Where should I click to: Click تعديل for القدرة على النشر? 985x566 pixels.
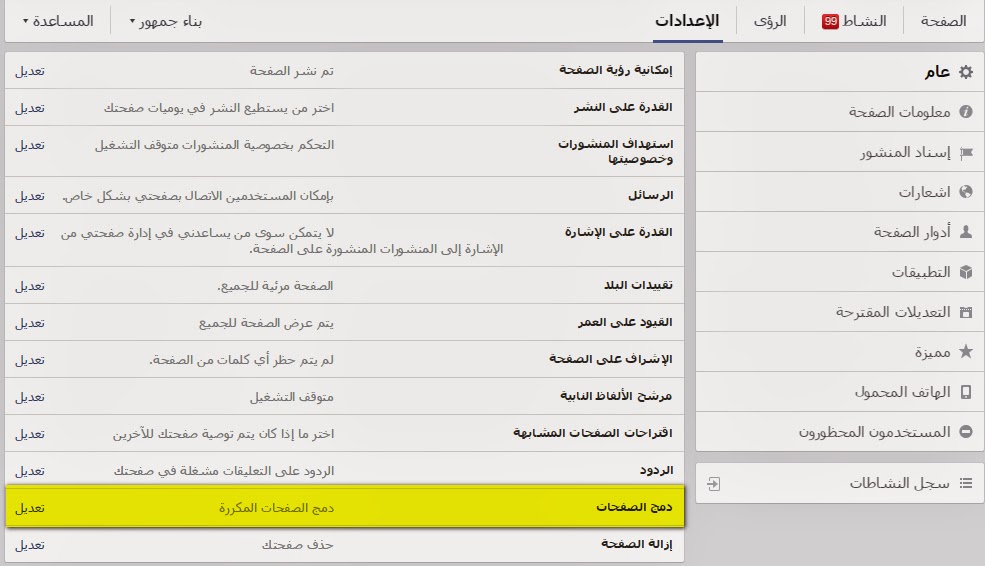coord(30,108)
